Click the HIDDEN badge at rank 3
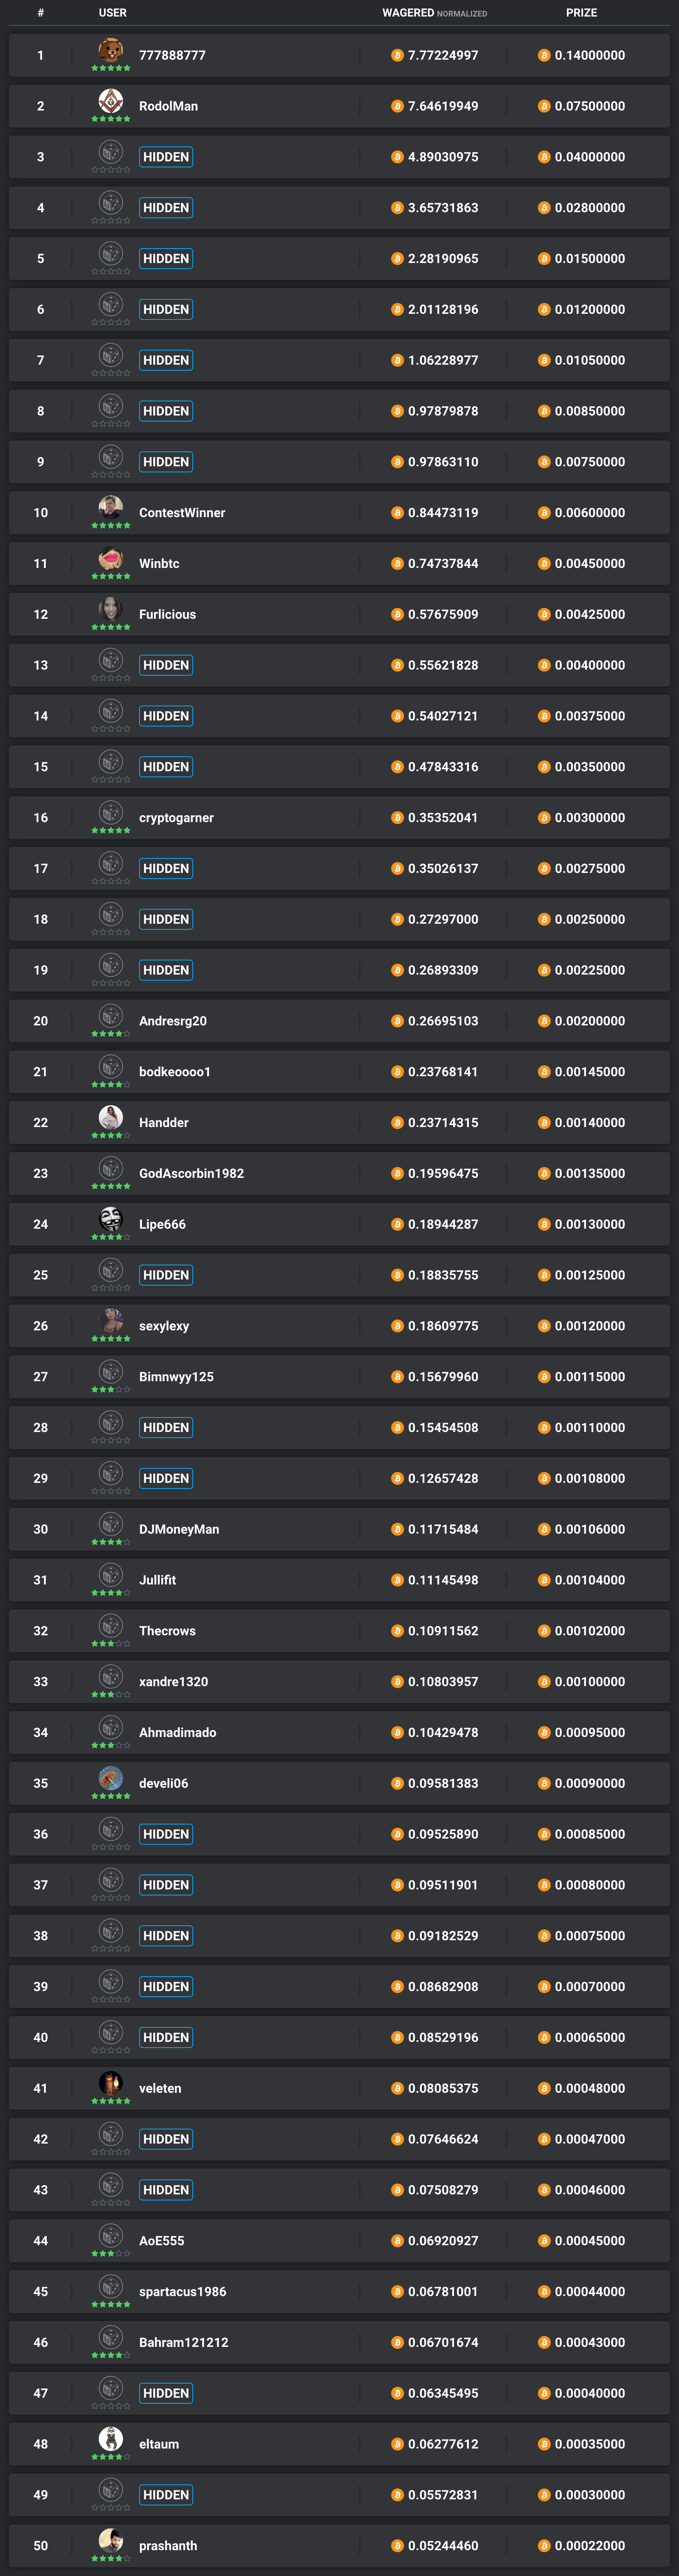This screenshot has width=679, height=2576. click(166, 157)
